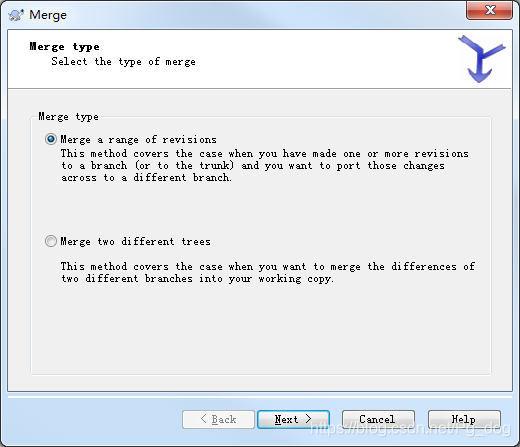Click the 'Merge' window title text
The image size is (520, 447).
(x=48, y=15)
